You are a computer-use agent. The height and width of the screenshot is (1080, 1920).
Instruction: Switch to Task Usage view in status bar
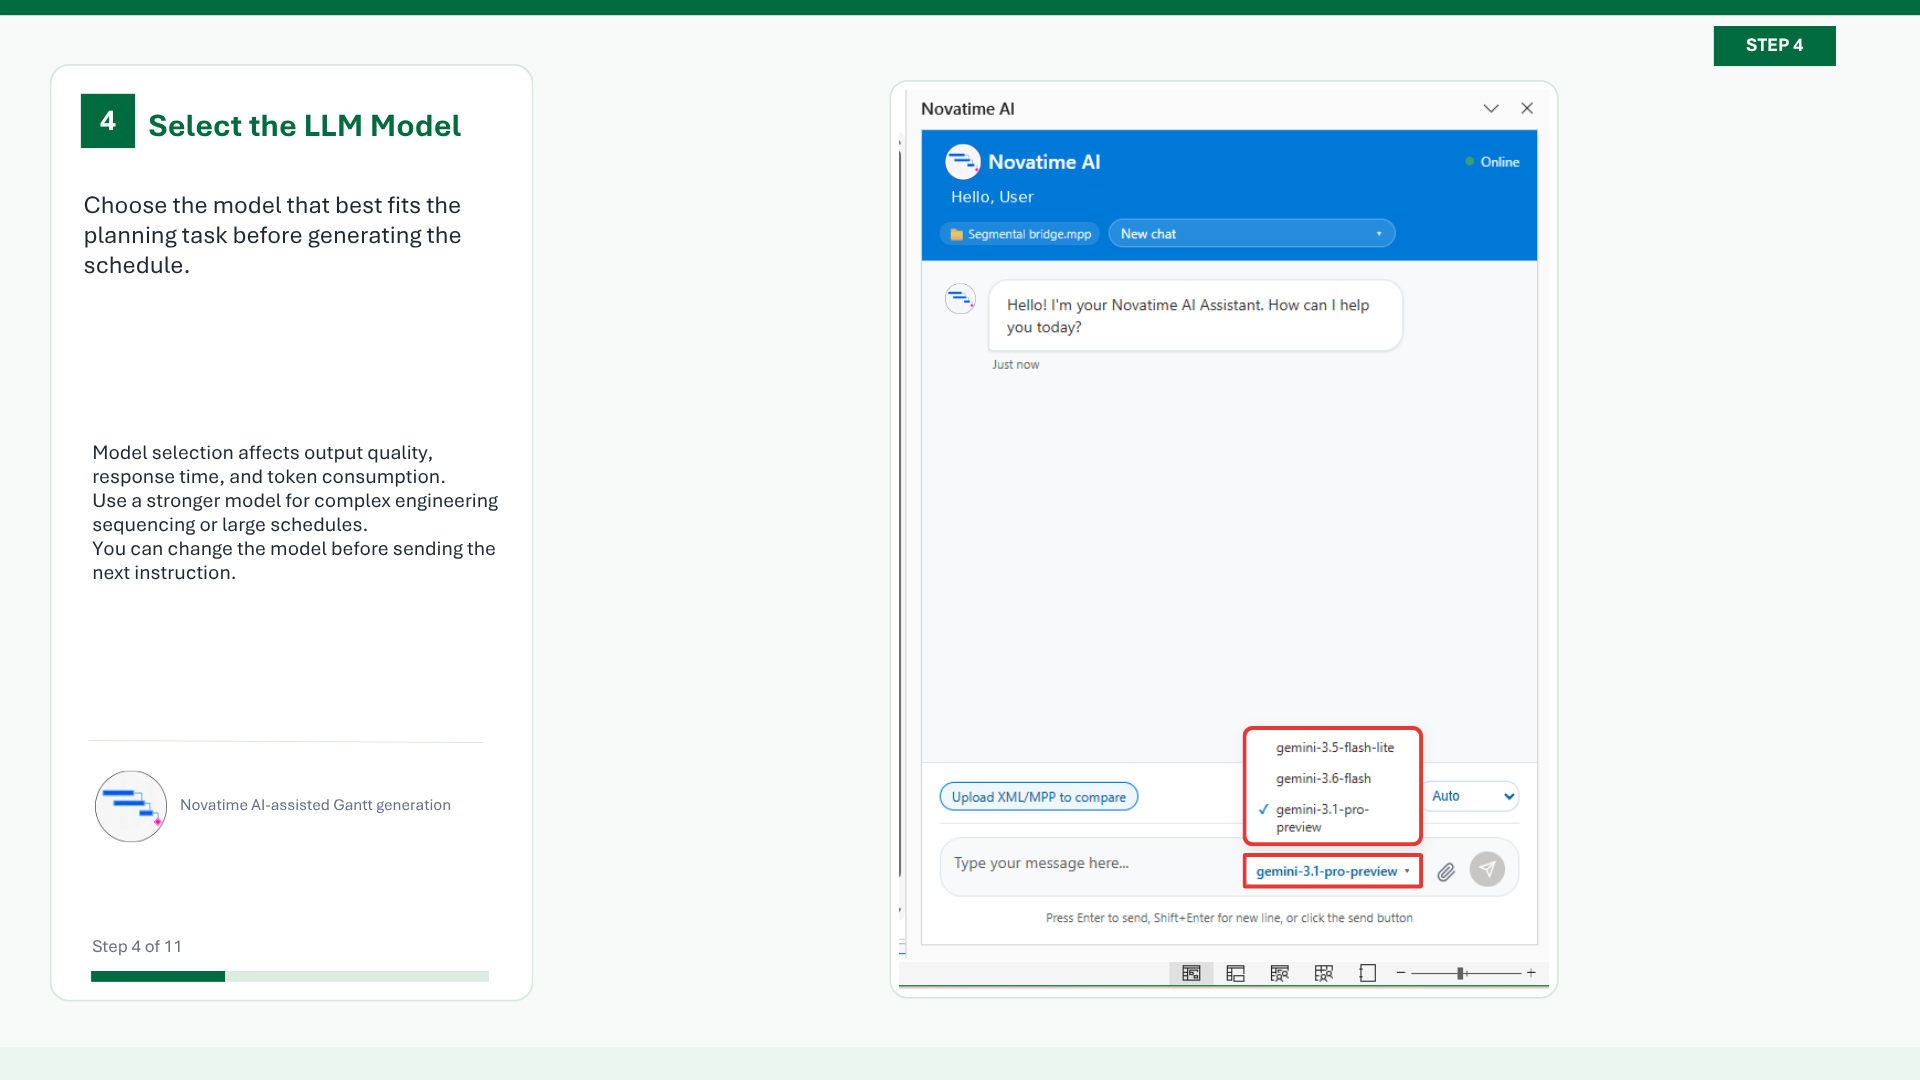click(1235, 973)
